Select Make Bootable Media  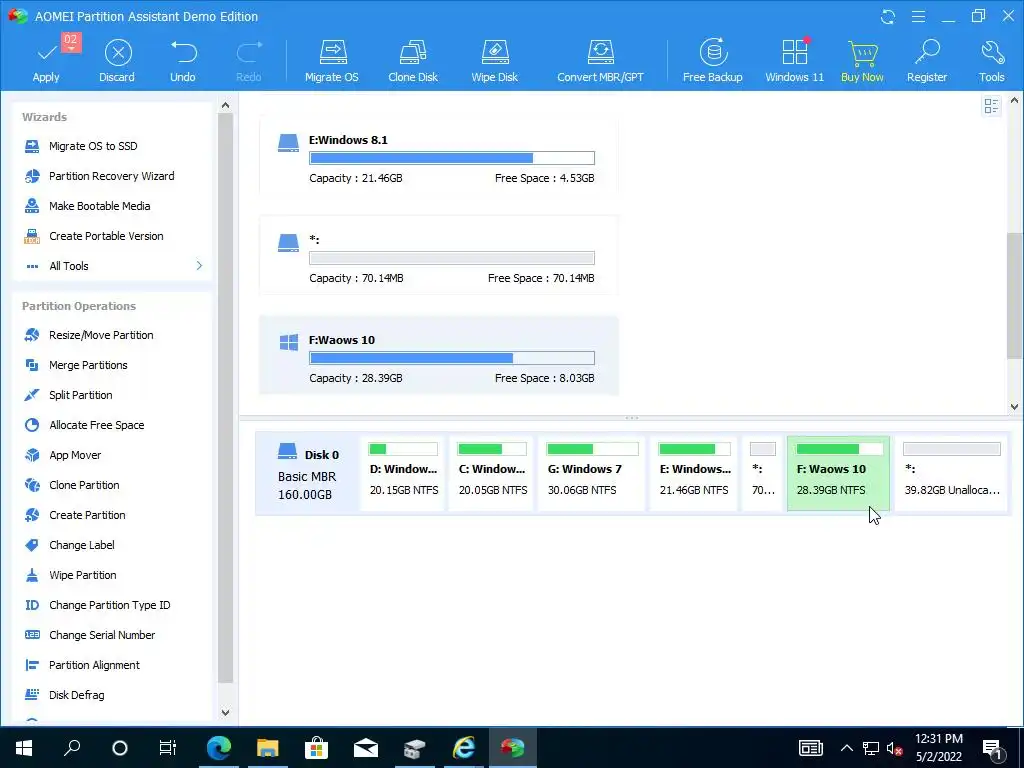click(x=99, y=206)
